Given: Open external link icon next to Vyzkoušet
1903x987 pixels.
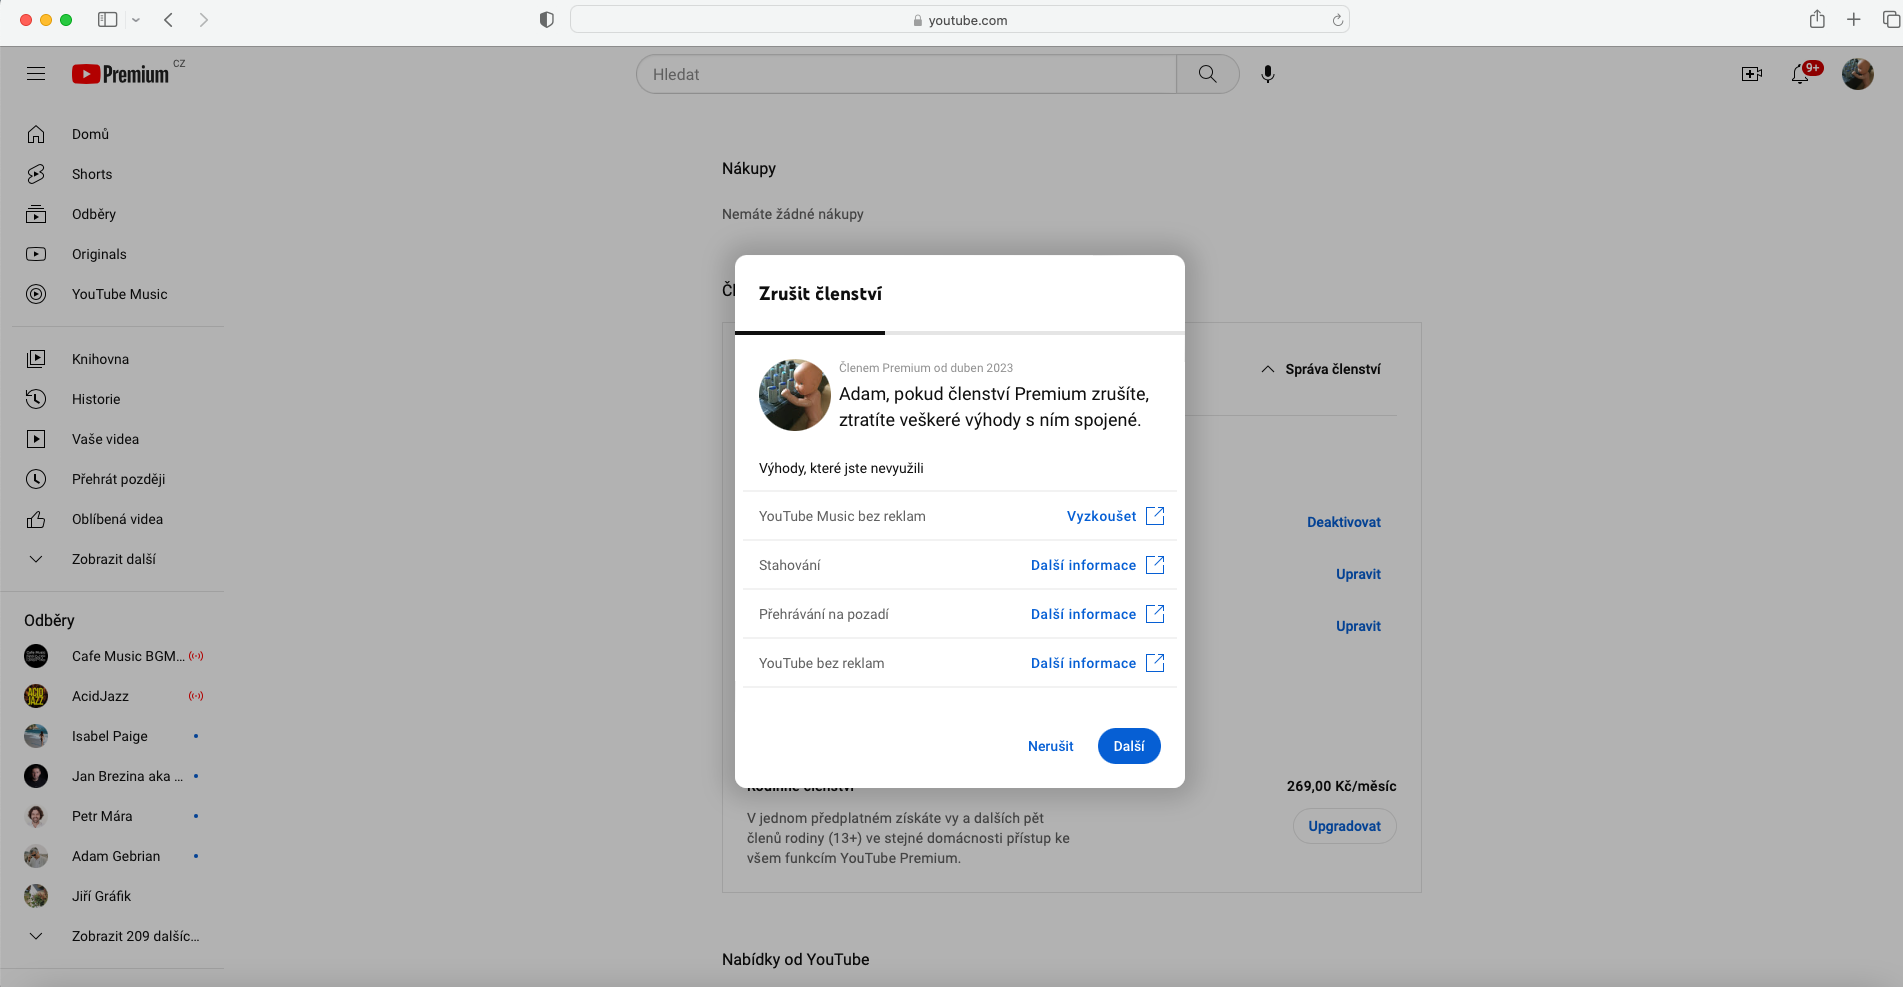Looking at the screenshot, I should tap(1155, 516).
